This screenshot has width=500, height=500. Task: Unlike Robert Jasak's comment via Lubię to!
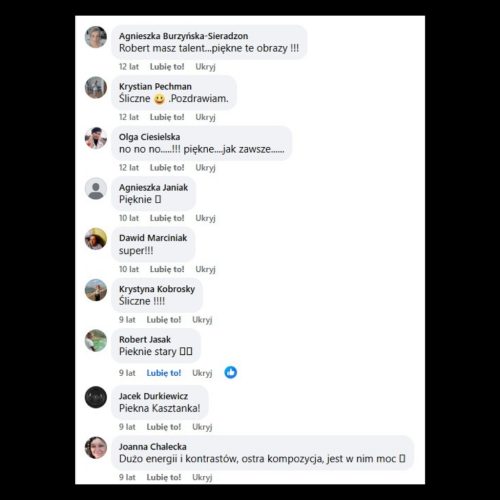[164, 373]
